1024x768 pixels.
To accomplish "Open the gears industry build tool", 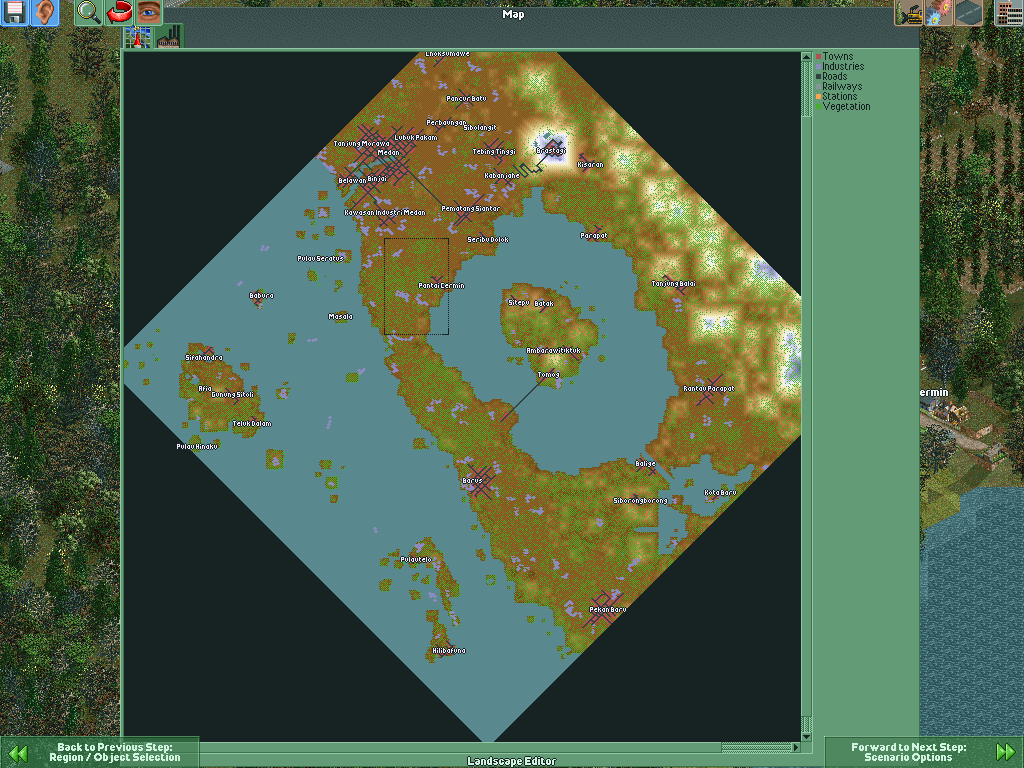I will [x=938, y=12].
